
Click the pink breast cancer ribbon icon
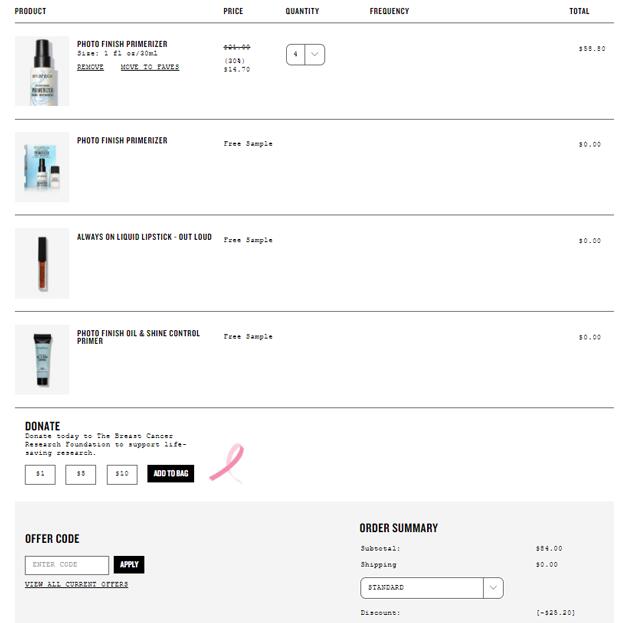click(226, 464)
